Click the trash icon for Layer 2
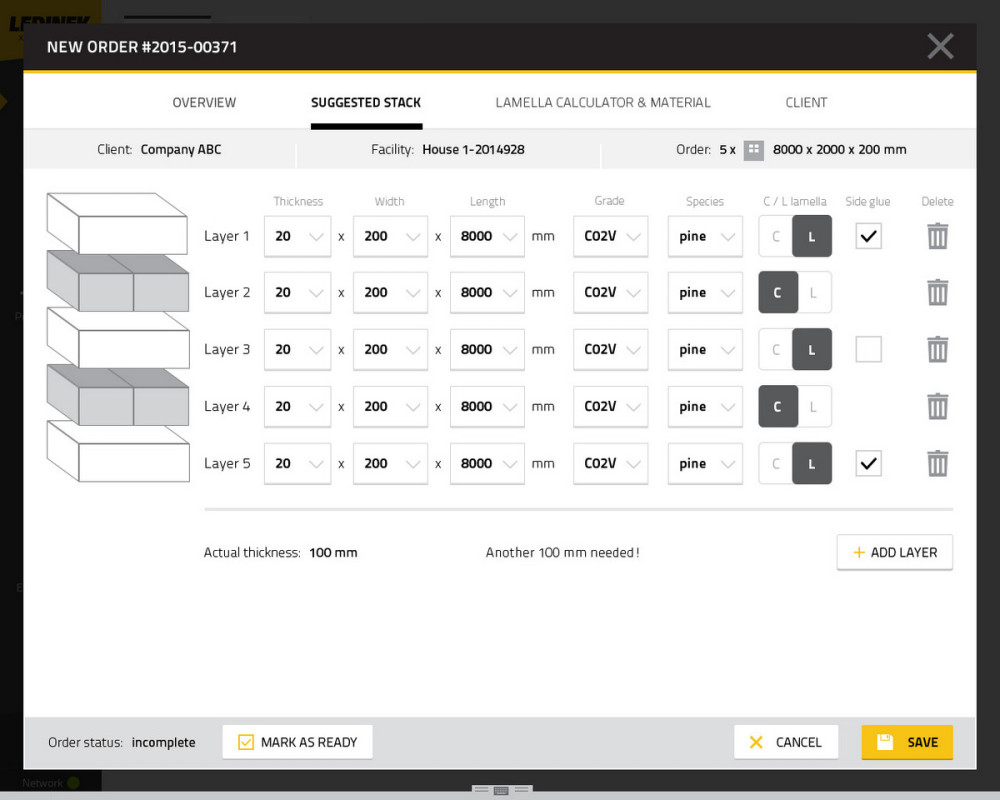 937,293
